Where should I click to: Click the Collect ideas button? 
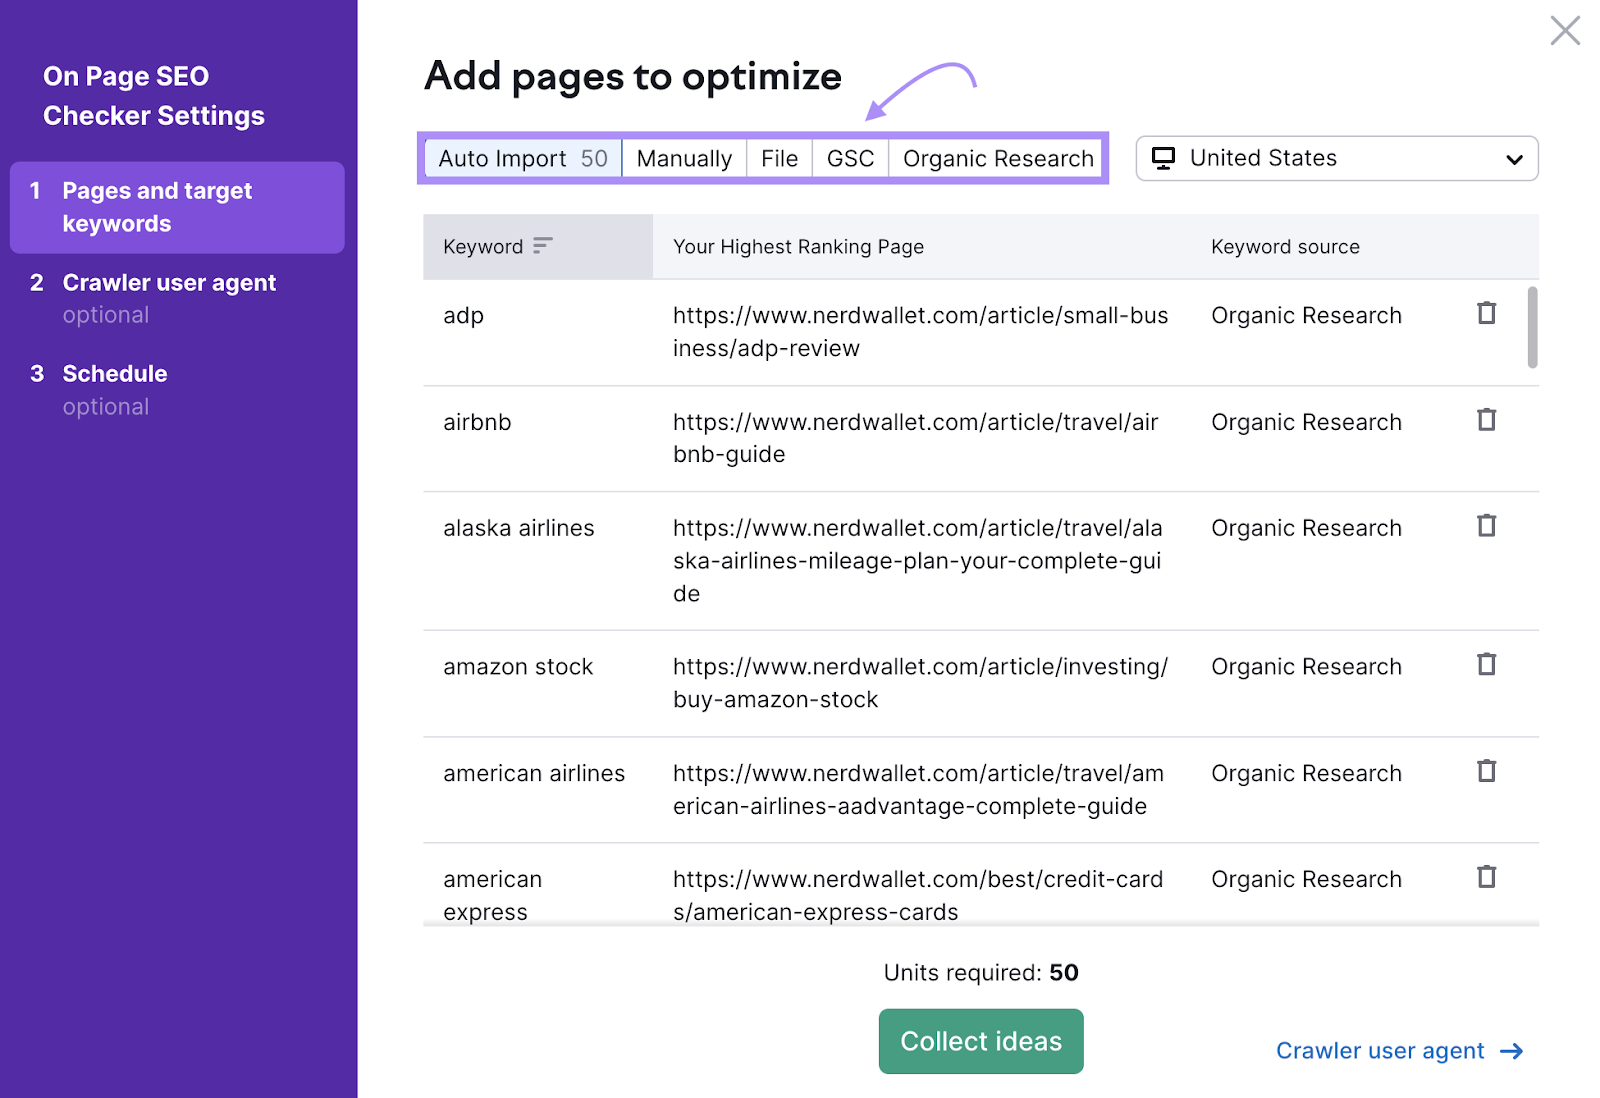click(x=980, y=1041)
